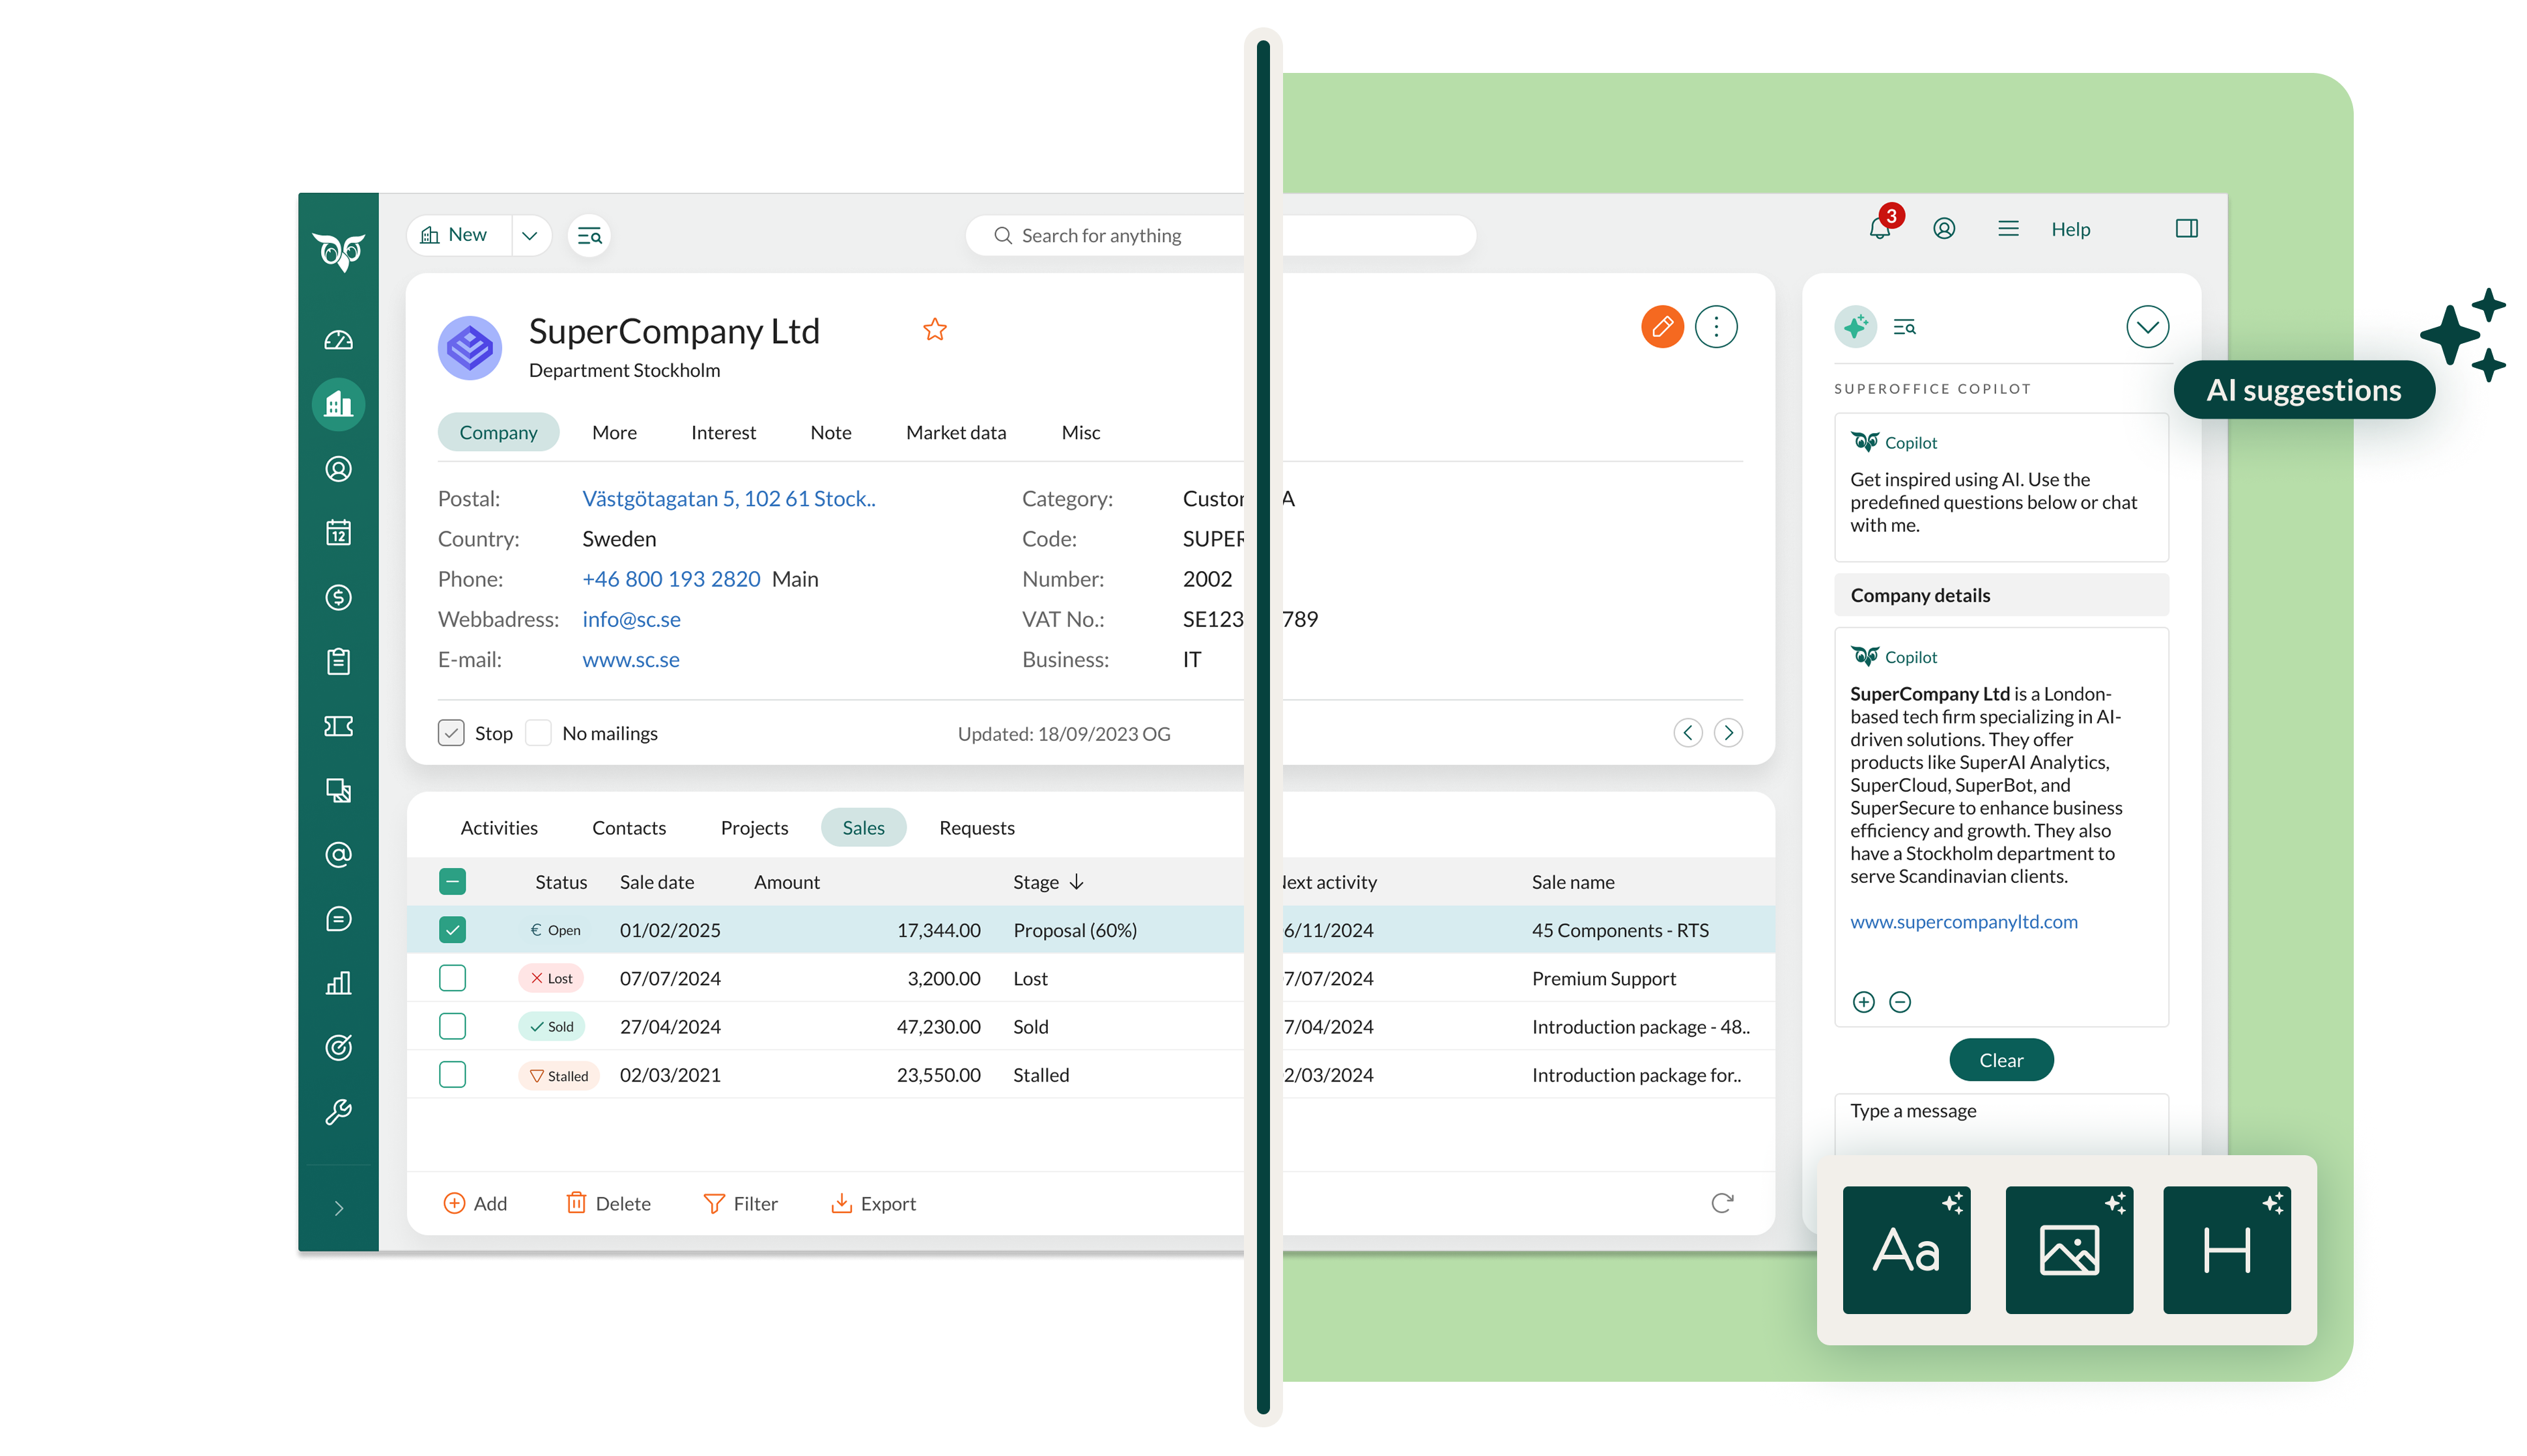The height and width of the screenshot is (1456, 2527).
Task: Switch to the Market data tab
Action: tap(955, 432)
